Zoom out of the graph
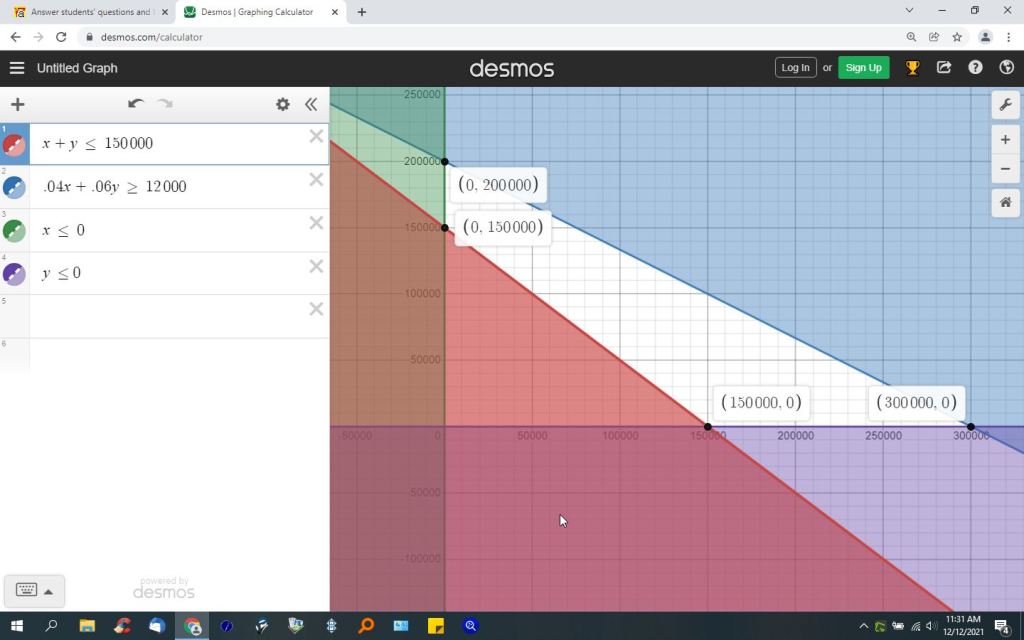This screenshot has width=1024, height=640. pyautogui.click(x=1006, y=168)
